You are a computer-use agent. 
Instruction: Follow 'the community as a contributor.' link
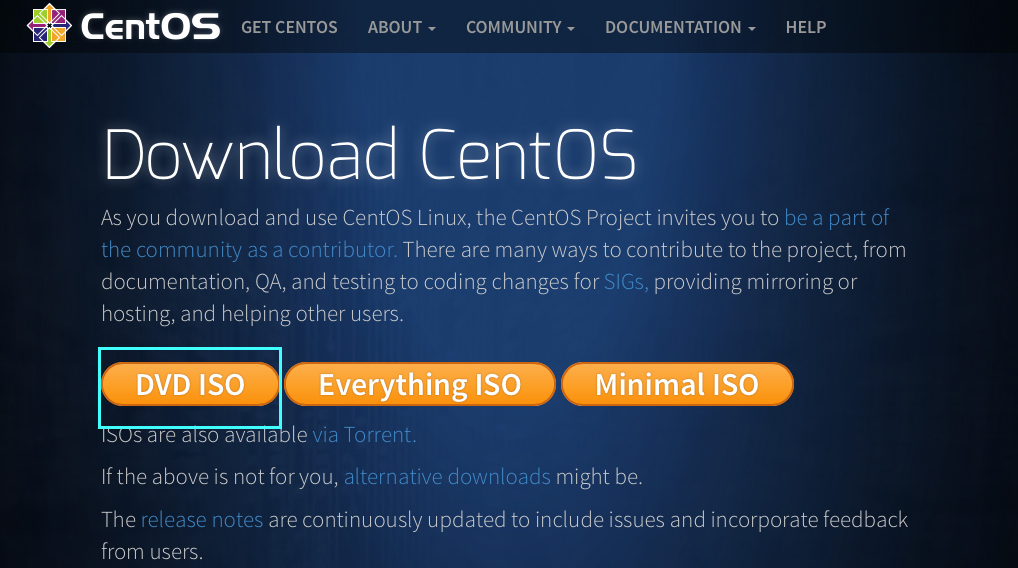coord(249,250)
